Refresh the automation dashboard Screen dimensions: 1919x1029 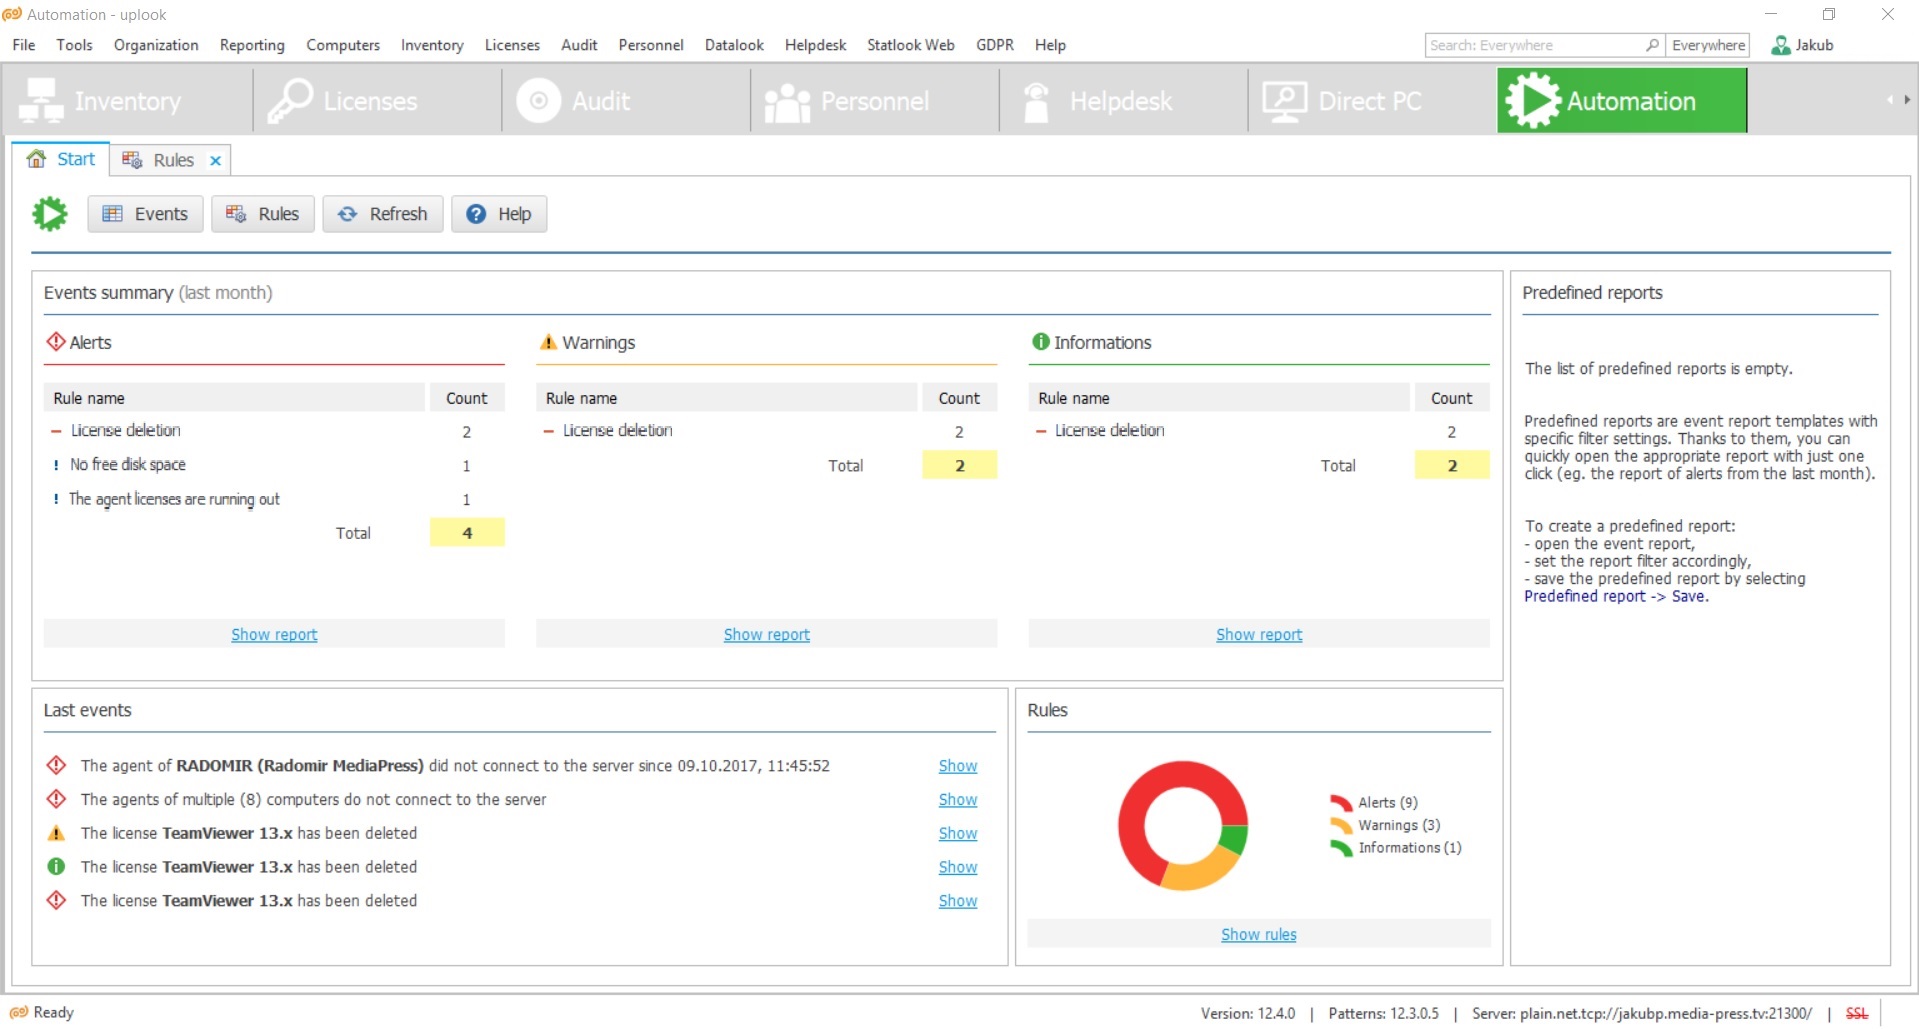tap(383, 214)
